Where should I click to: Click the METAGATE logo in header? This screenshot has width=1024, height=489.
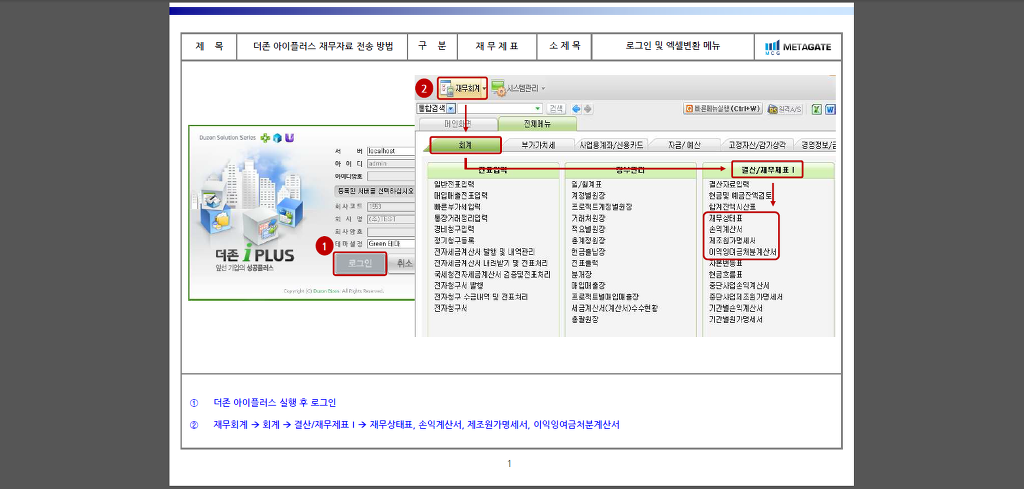798,47
